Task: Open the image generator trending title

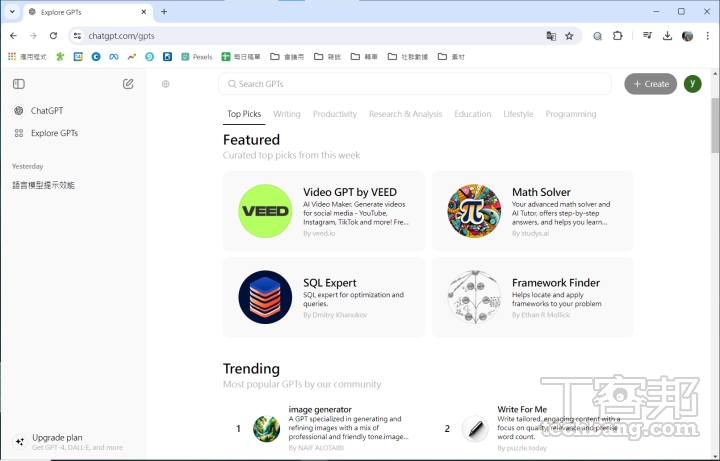Action: coord(320,409)
